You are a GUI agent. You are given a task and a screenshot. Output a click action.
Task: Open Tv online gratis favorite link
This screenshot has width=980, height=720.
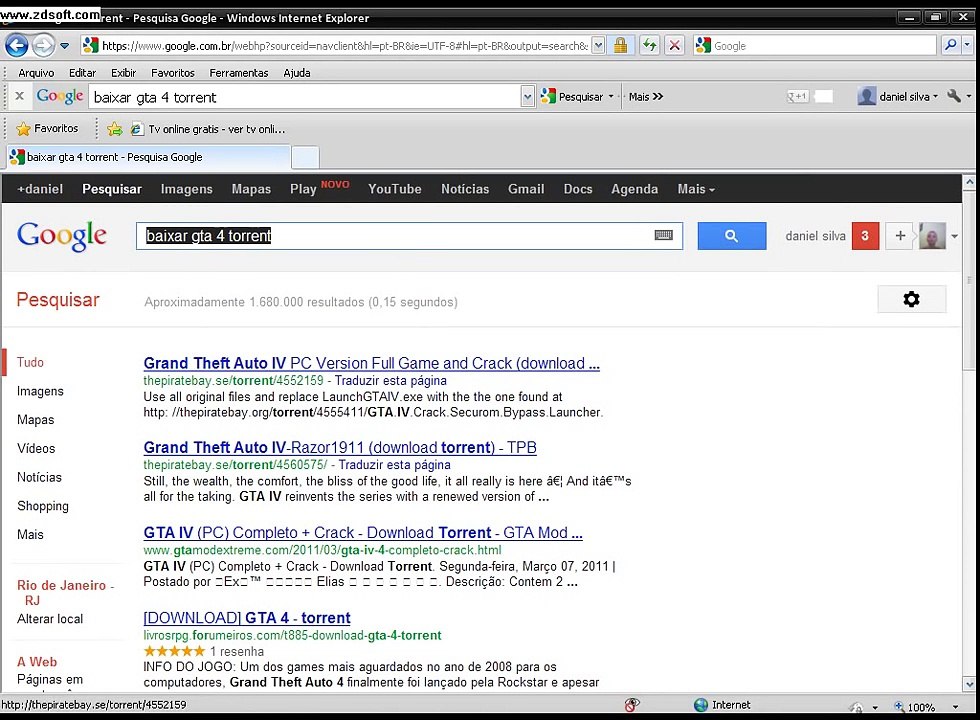click(x=208, y=129)
